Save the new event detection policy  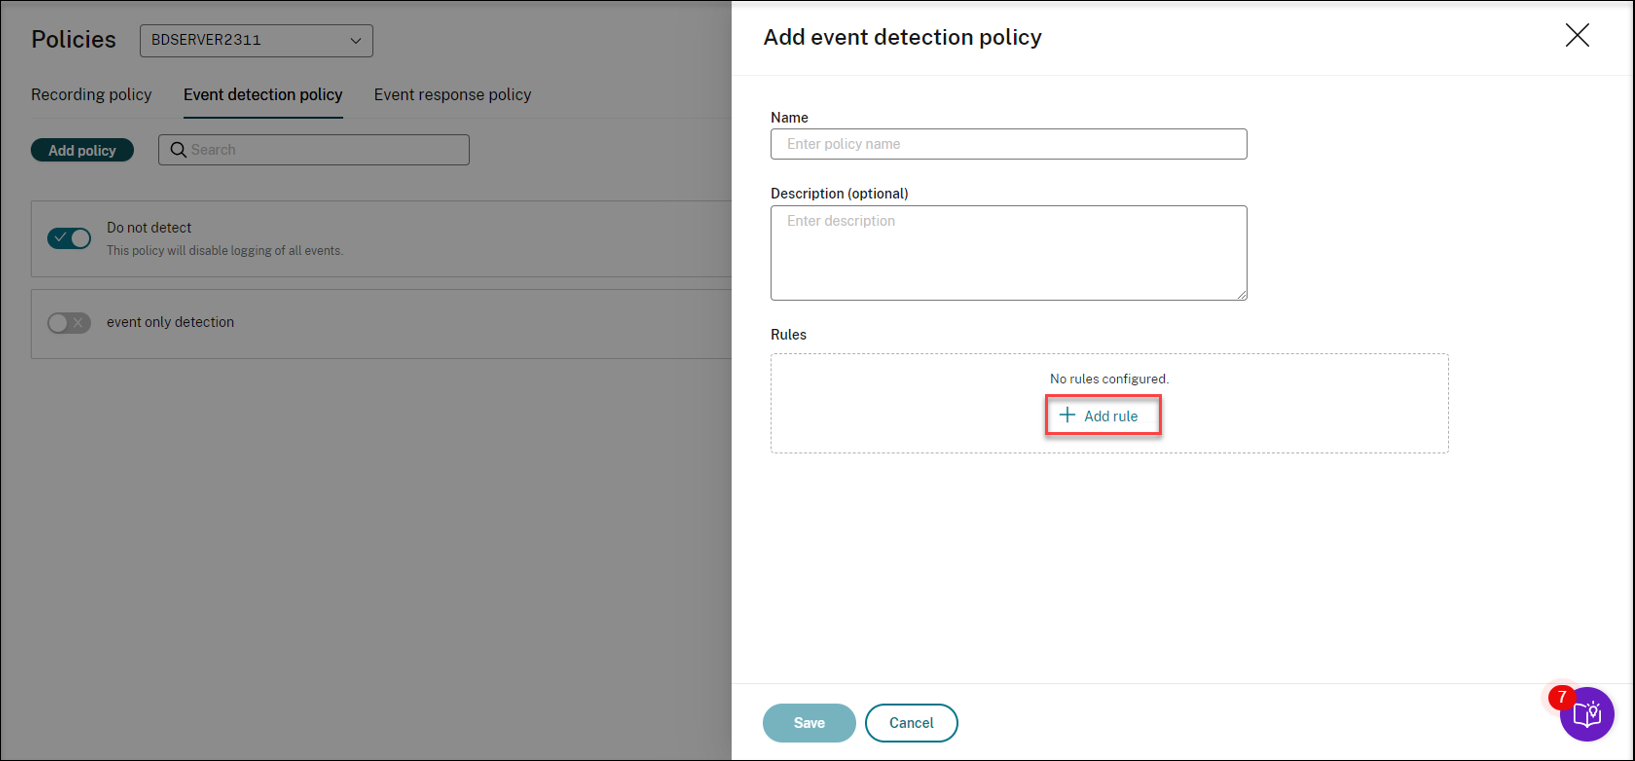coord(809,723)
